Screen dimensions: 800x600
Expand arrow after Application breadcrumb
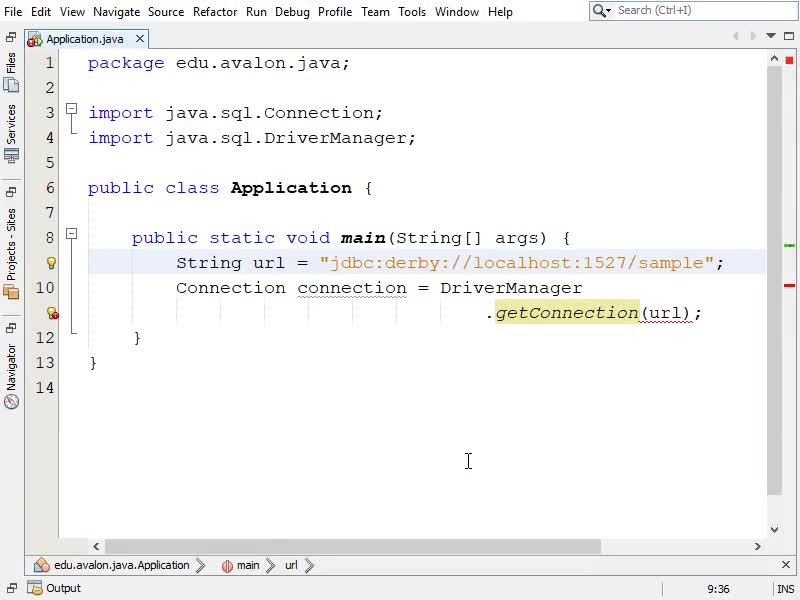[x=201, y=565]
